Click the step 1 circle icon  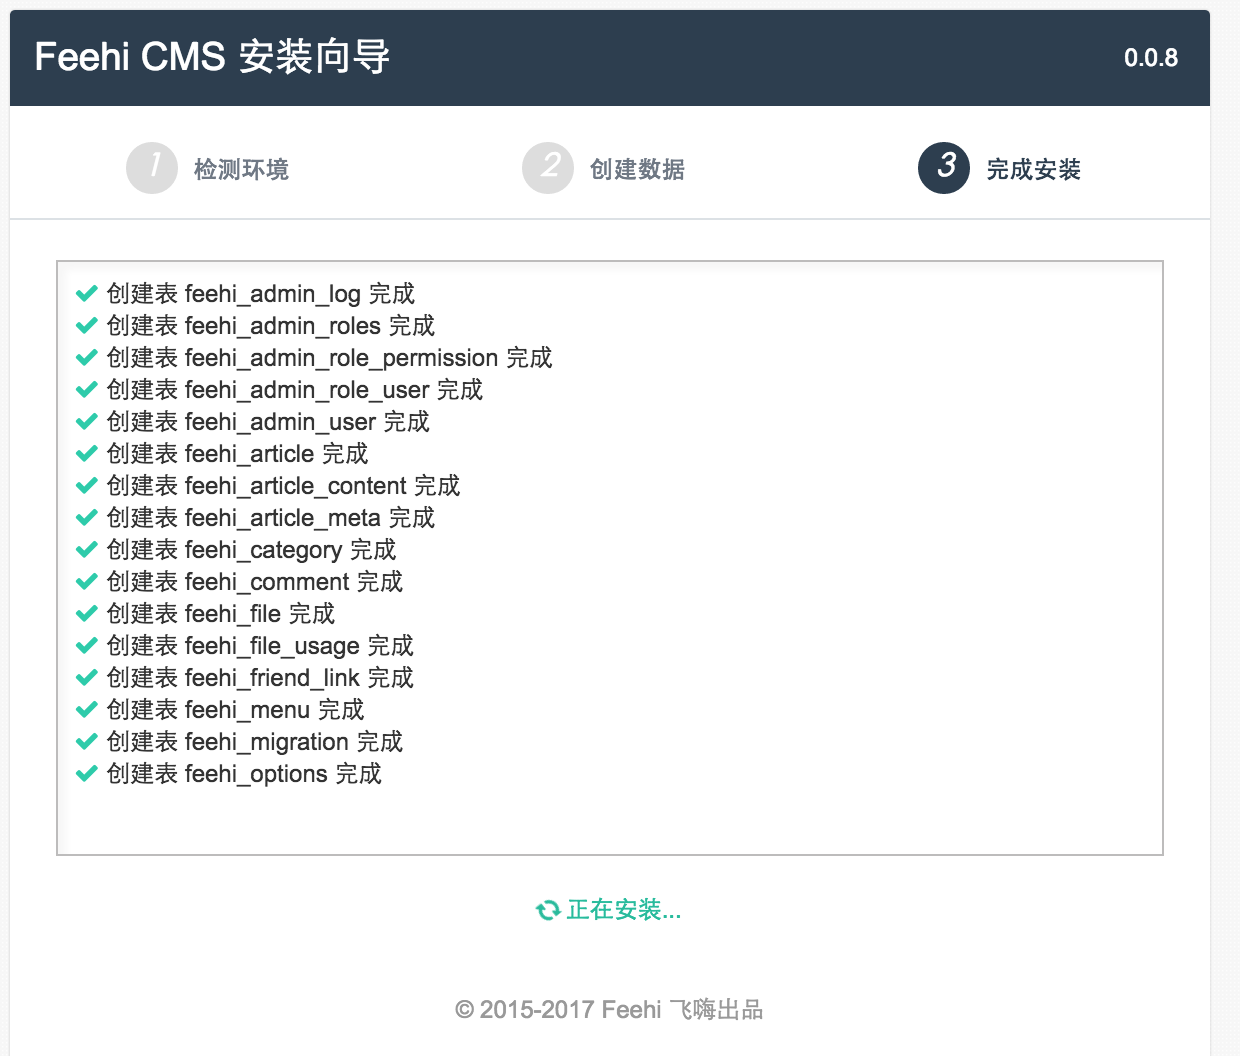(x=152, y=167)
